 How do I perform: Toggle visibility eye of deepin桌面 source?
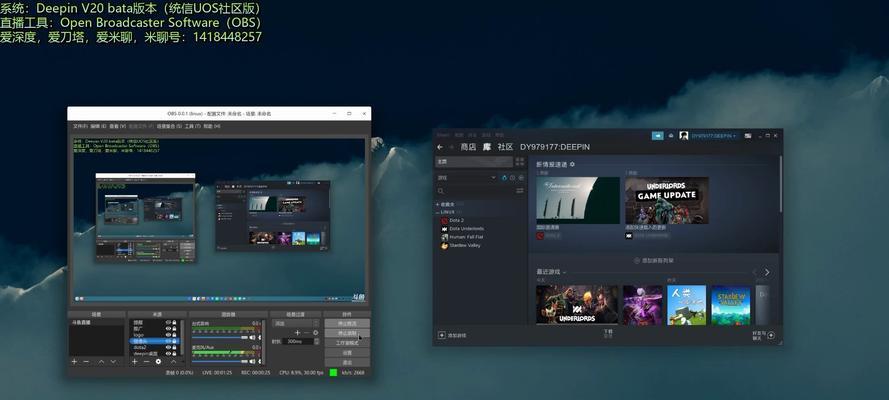(x=168, y=354)
